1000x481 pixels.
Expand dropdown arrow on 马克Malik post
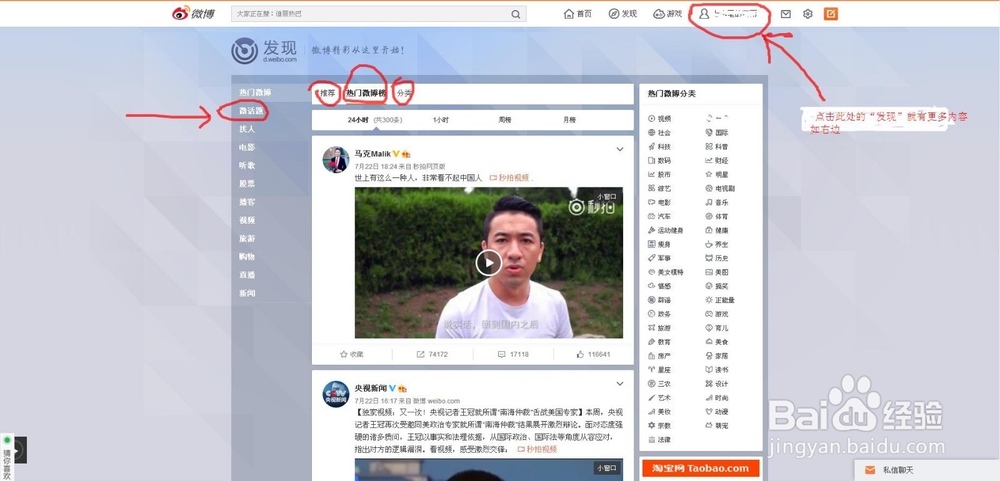tap(619, 149)
